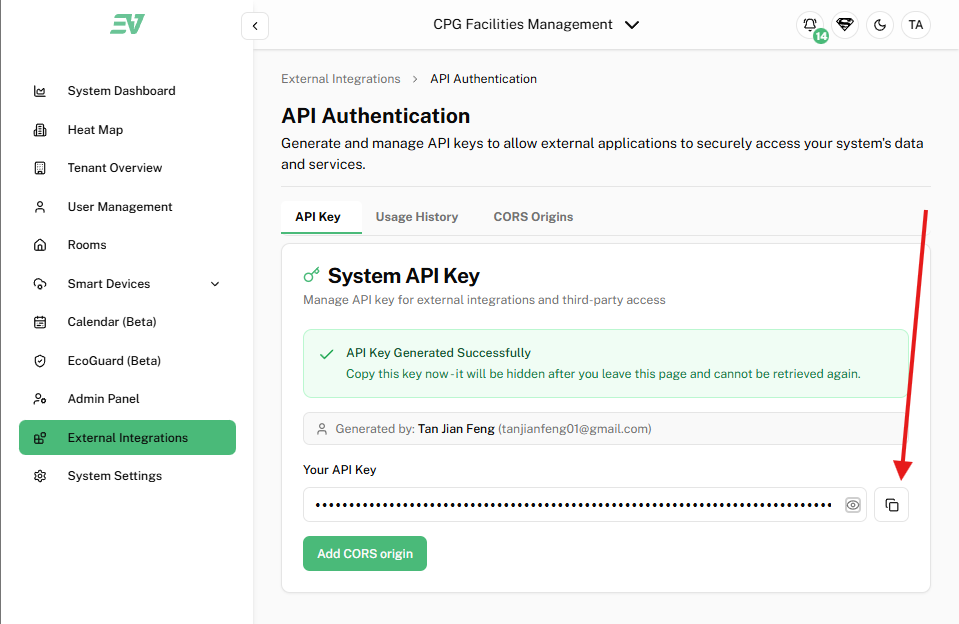Image resolution: width=959 pixels, height=624 pixels.
Task: Expand the Smart Devices submenu
Action: 215,284
